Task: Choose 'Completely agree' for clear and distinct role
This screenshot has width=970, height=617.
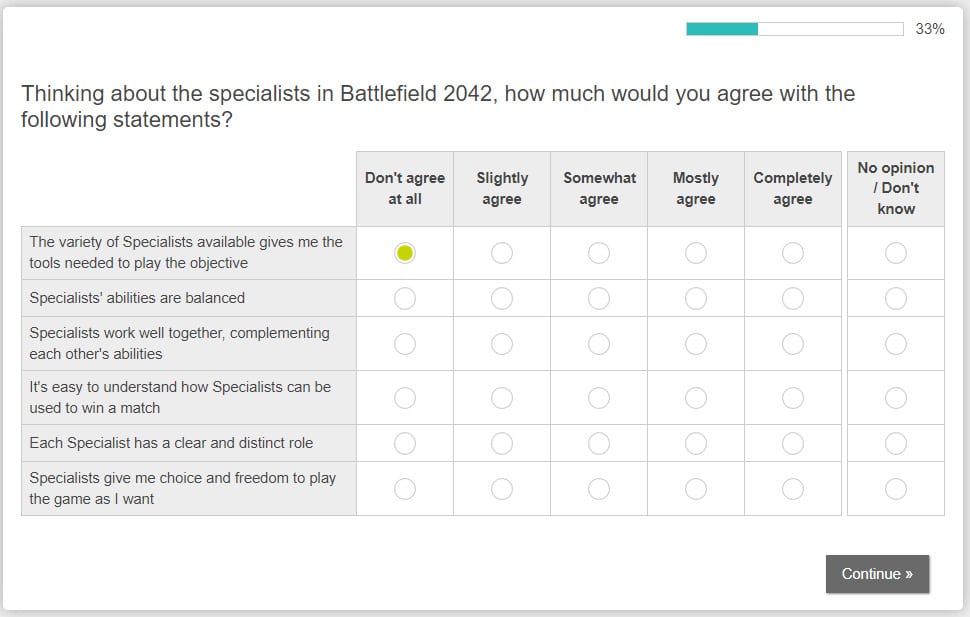Action: [x=793, y=443]
